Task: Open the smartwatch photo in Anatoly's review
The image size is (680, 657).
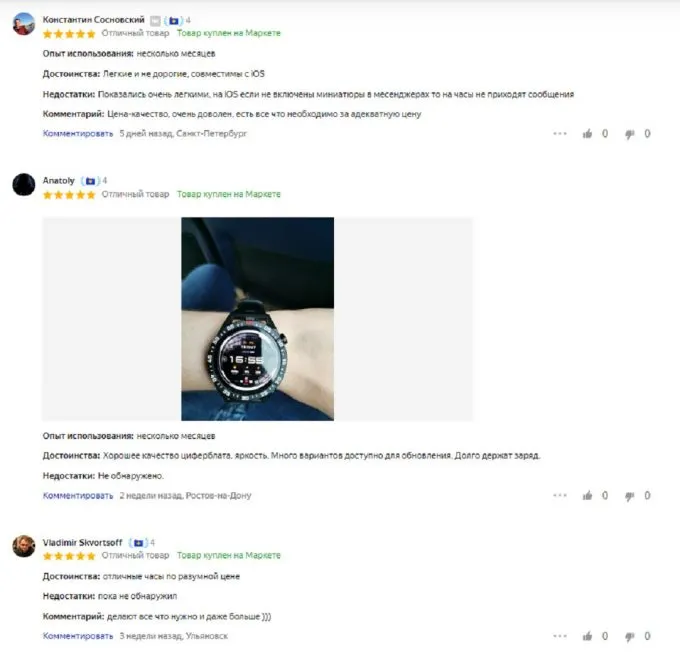Action: click(258, 319)
